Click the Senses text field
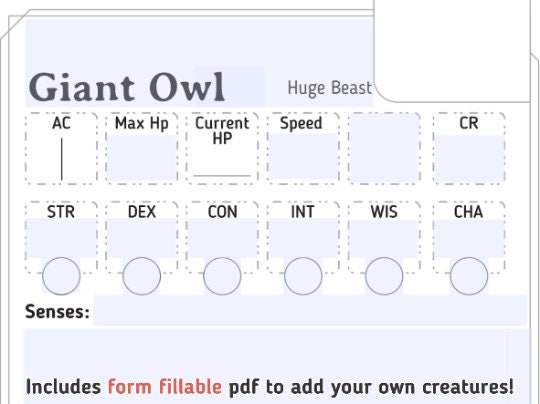The height and width of the screenshot is (404, 540). [x=310, y=310]
